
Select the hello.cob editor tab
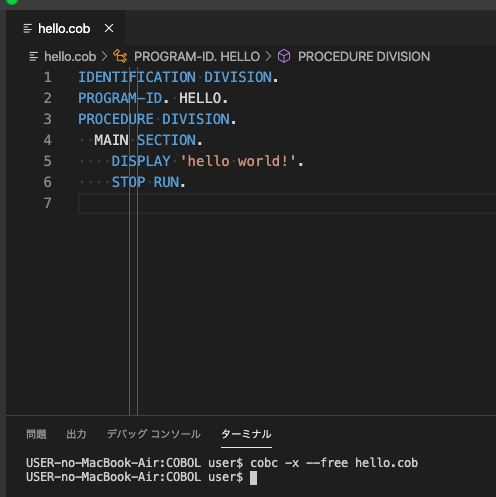(65, 28)
